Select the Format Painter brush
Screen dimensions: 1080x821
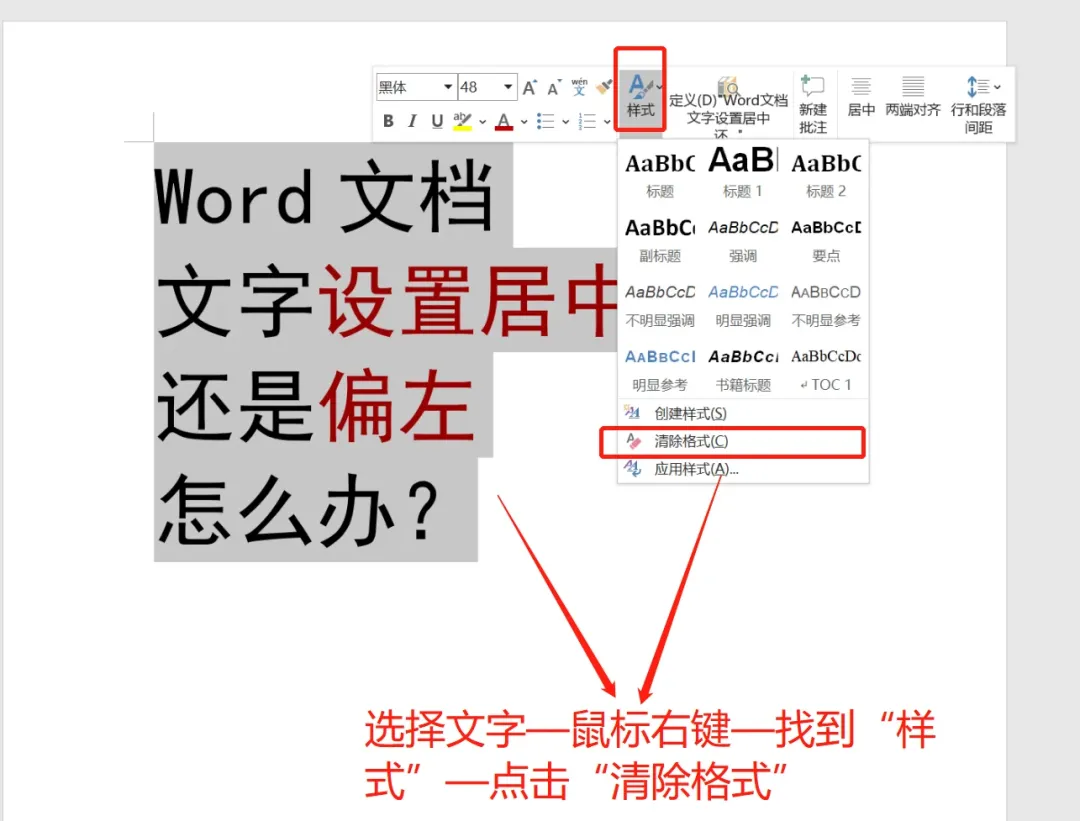click(x=604, y=87)
